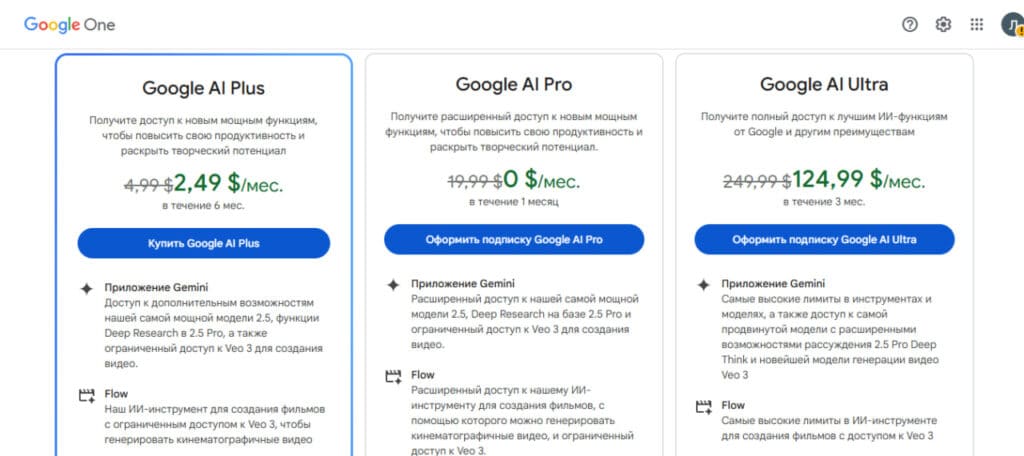
Task: Click the Flow icon in AI Pro card
Action: tap(392, 376)
